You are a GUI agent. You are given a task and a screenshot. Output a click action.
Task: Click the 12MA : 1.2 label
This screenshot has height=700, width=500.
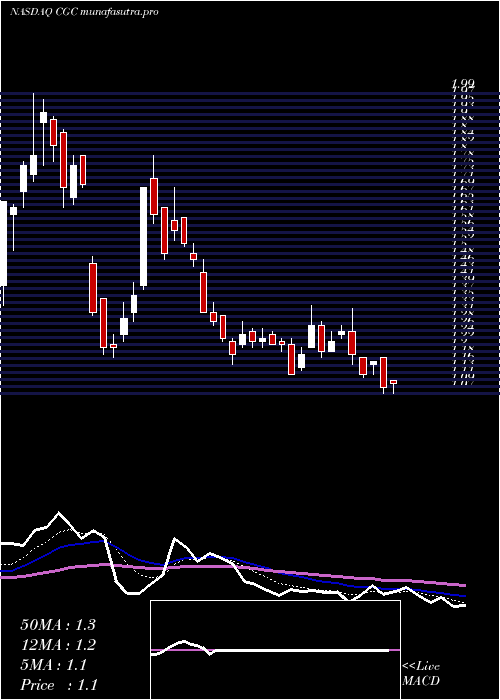(x=58, y=645)
